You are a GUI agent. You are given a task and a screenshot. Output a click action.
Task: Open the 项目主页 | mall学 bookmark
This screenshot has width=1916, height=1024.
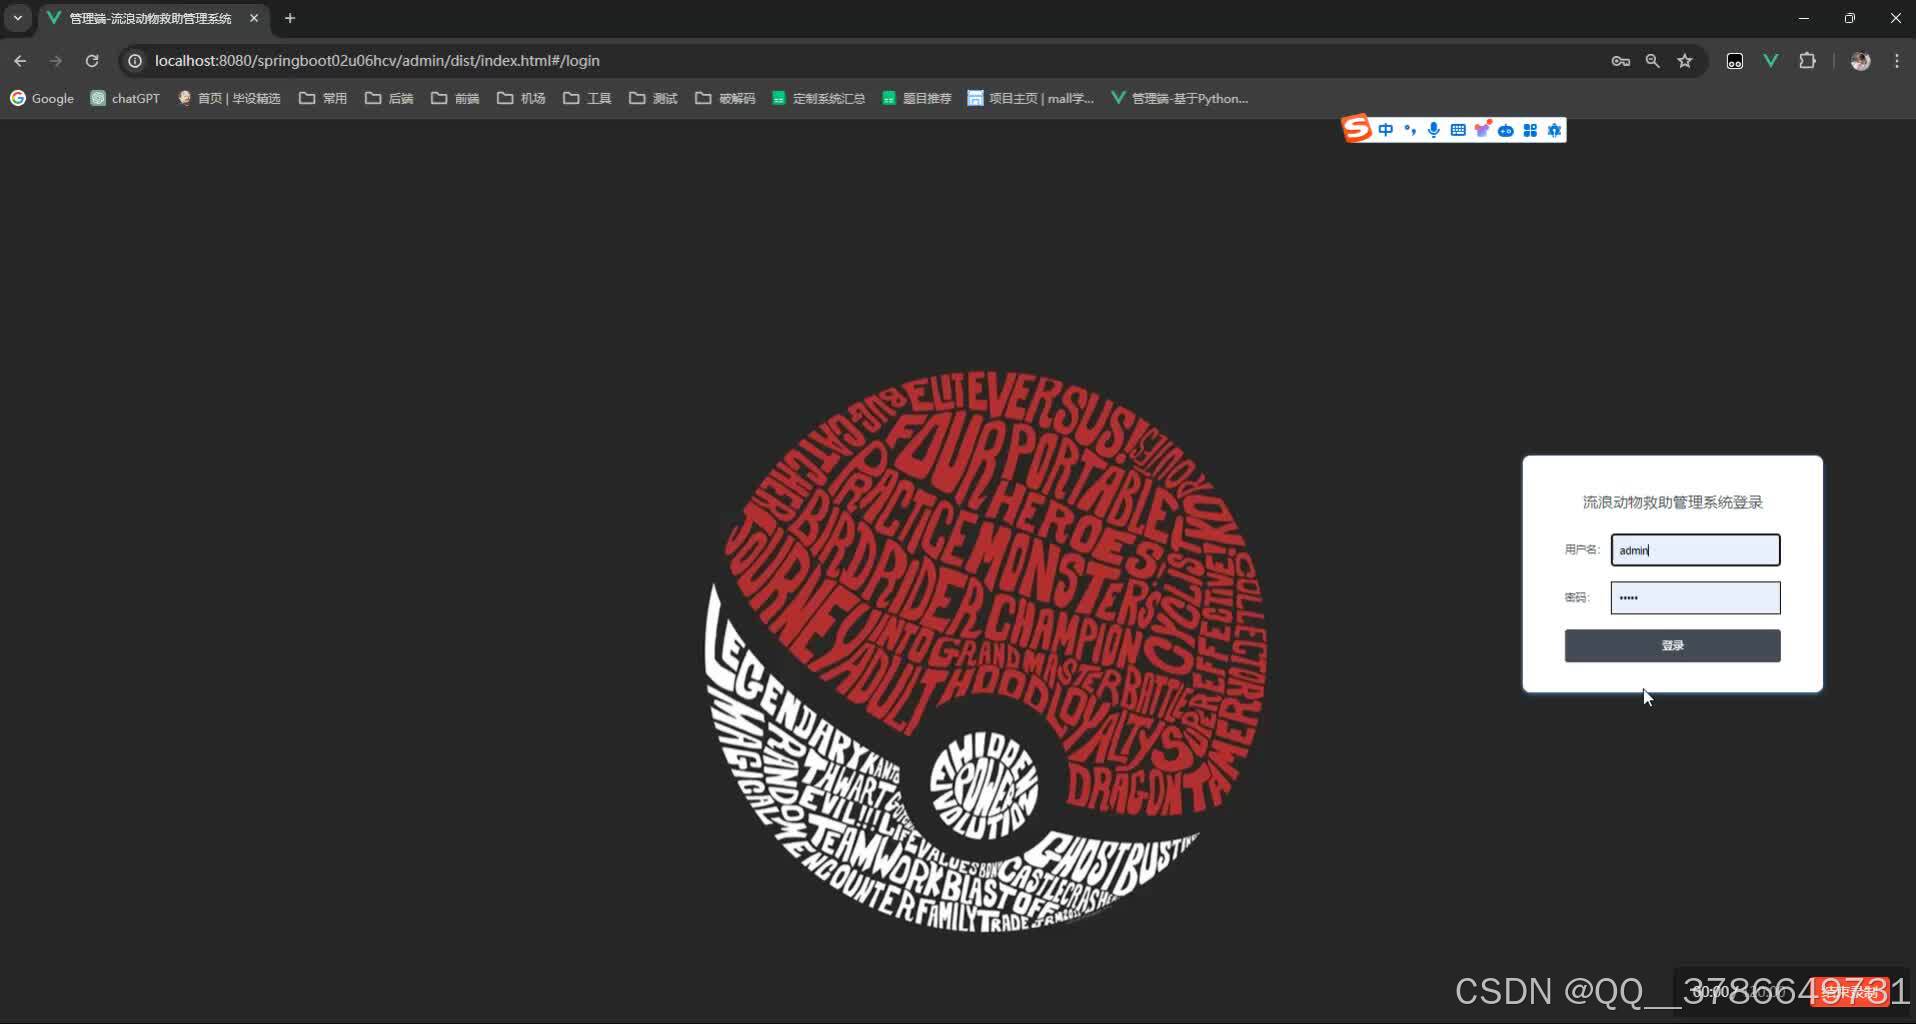(1031, 98)
